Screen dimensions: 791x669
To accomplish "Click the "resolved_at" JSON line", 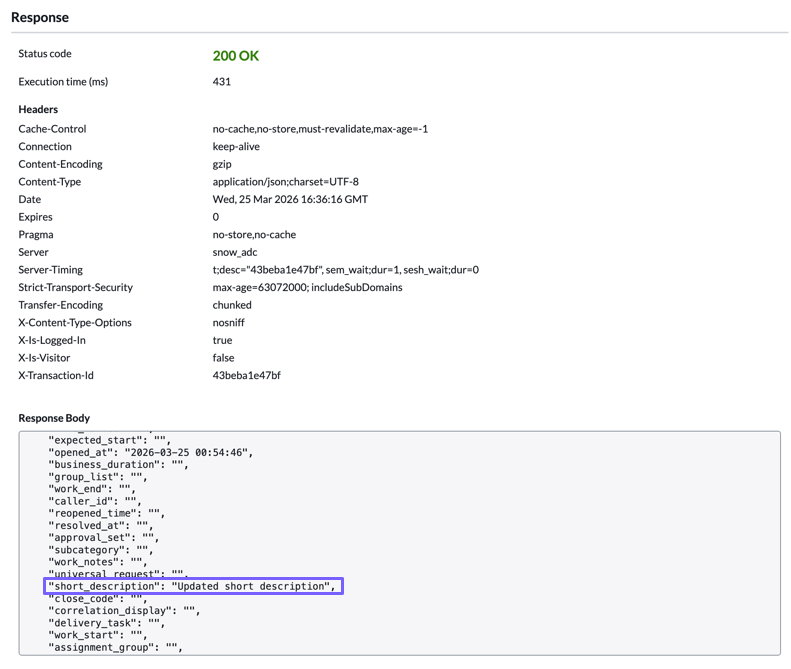I will point(100,526).
